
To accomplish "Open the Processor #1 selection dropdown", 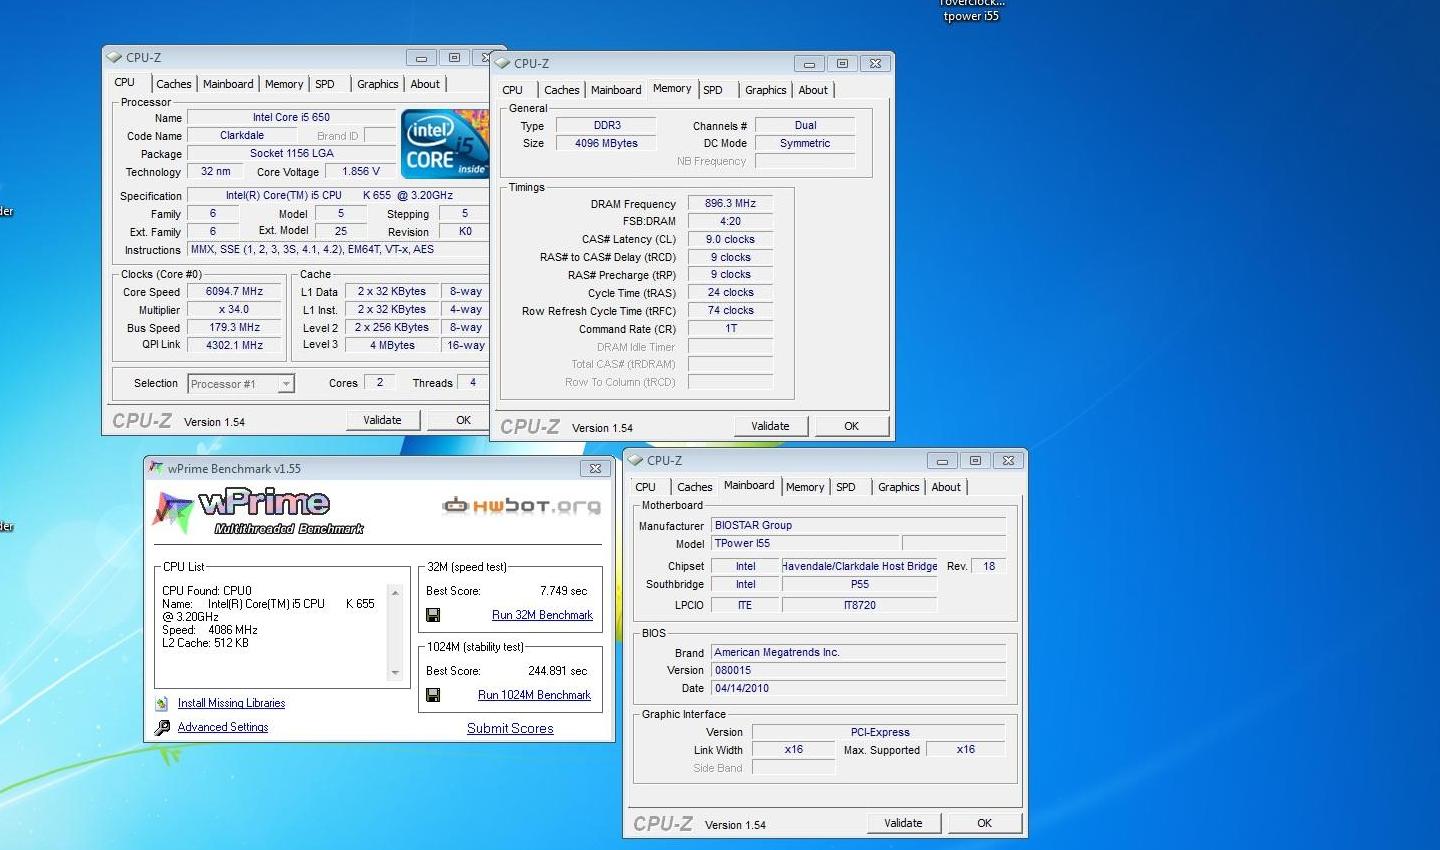I will tap(241, 383).
